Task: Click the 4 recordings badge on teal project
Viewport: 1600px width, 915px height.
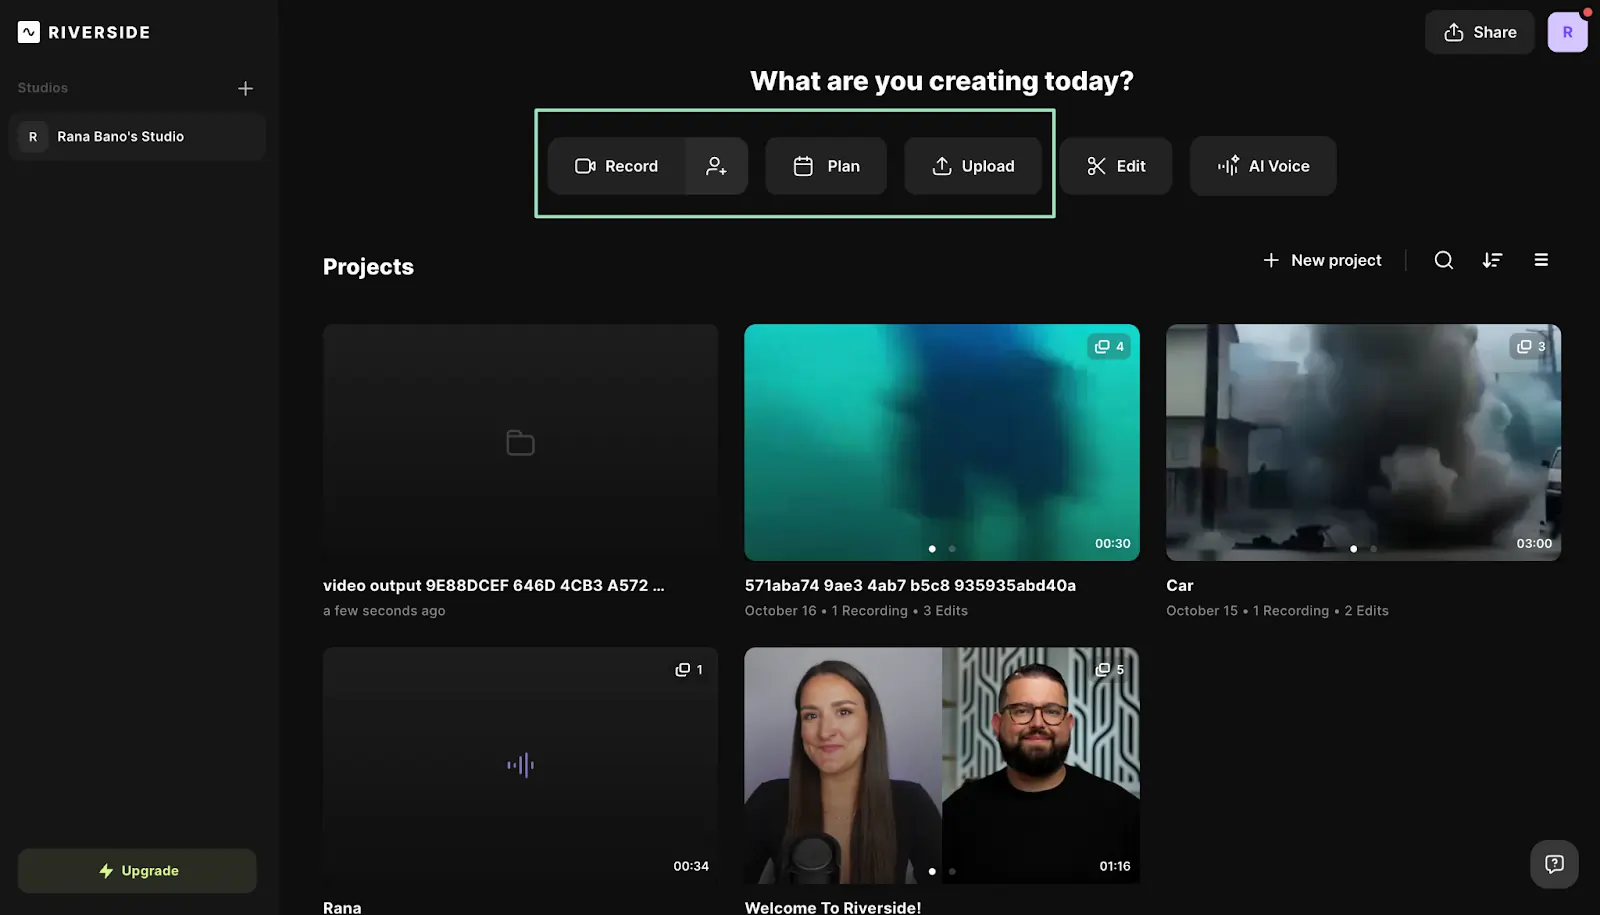Action: (x=1109, y=346)
